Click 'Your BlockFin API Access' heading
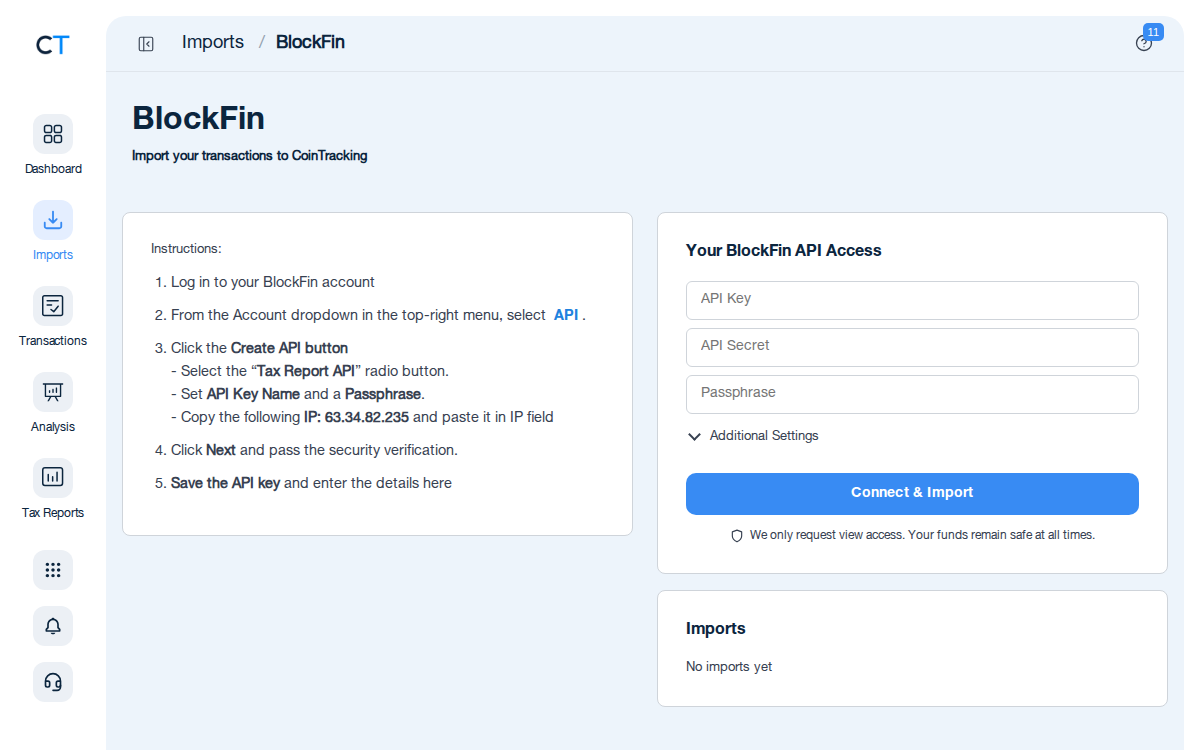1200x750 pixels. [784, 251]
